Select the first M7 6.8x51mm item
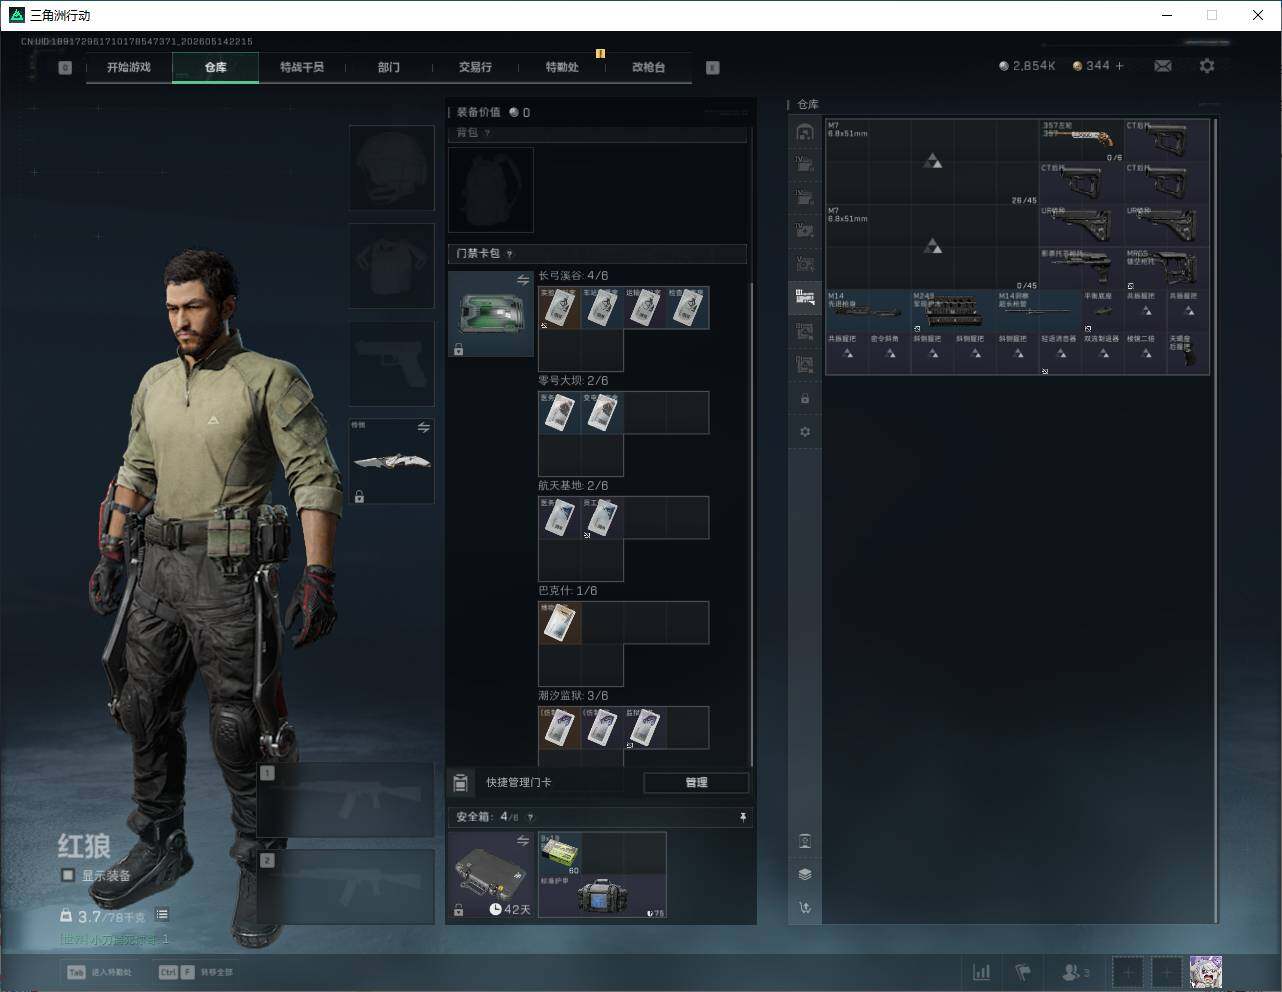Image resolution: width=1282 pixels, height=992 pixels. point(932,162)
